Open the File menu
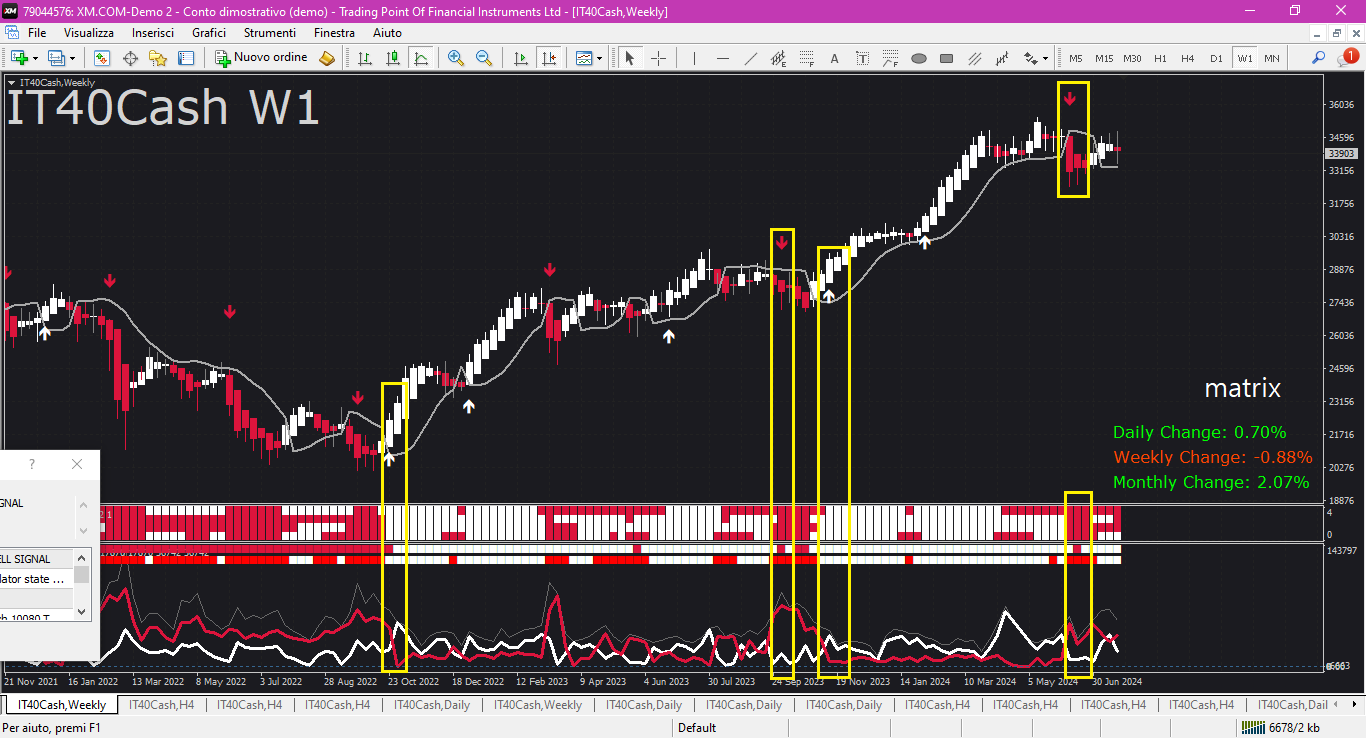 tap(37, 33)
